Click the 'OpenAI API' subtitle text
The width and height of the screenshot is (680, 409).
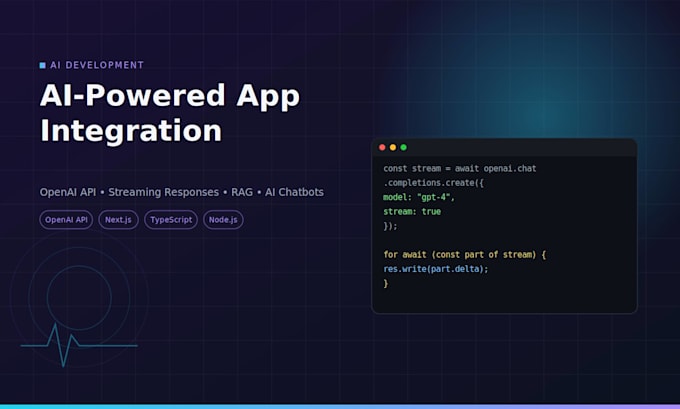pyautogui.click(x=68, y=192)
